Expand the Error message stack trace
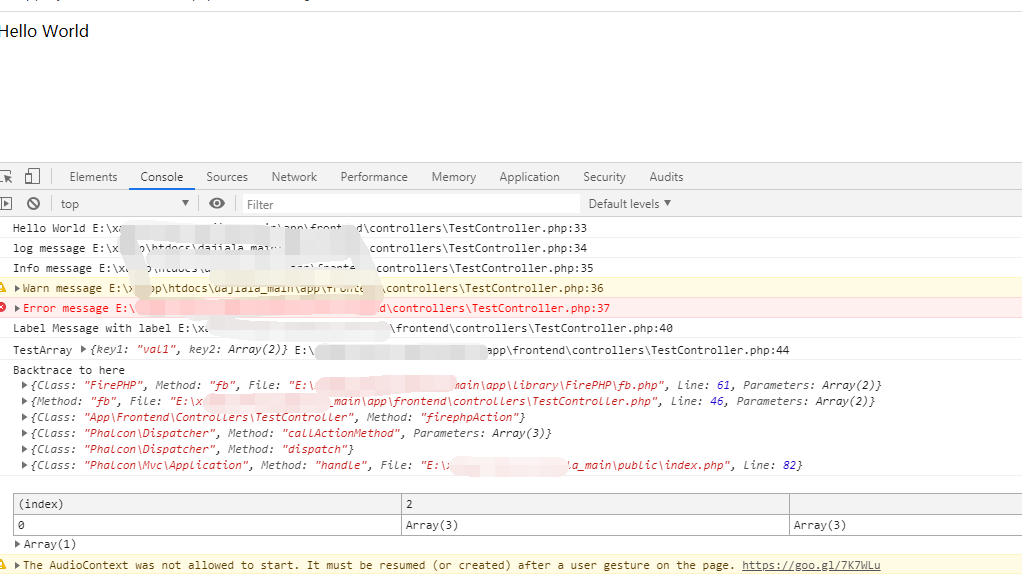This screenshot has width=1022, height=579. (x=18, y=308)
